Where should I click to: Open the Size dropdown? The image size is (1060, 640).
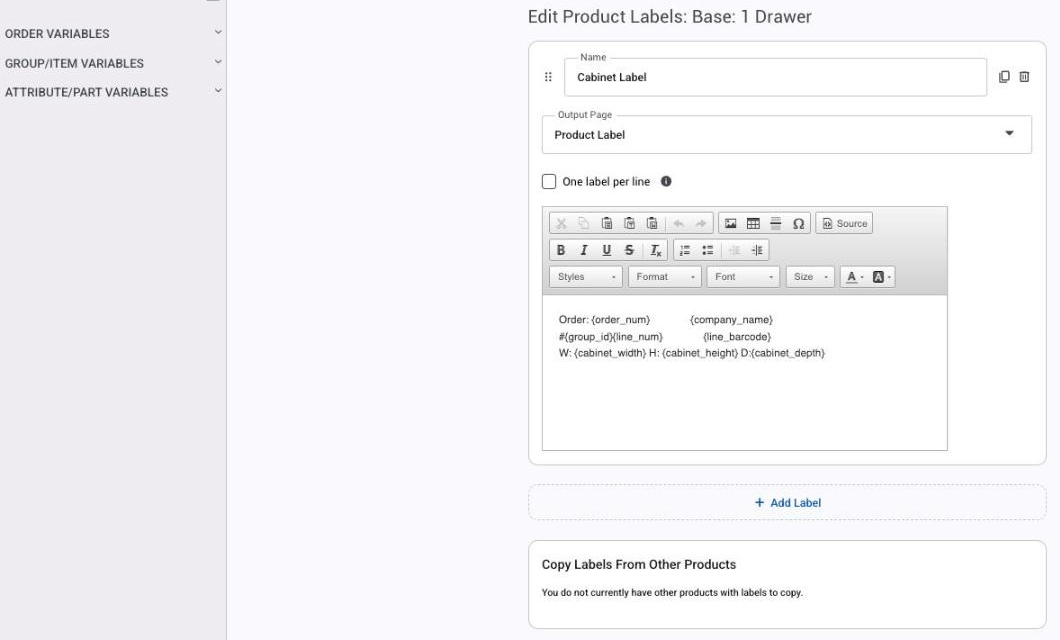(x=810, y=276)
